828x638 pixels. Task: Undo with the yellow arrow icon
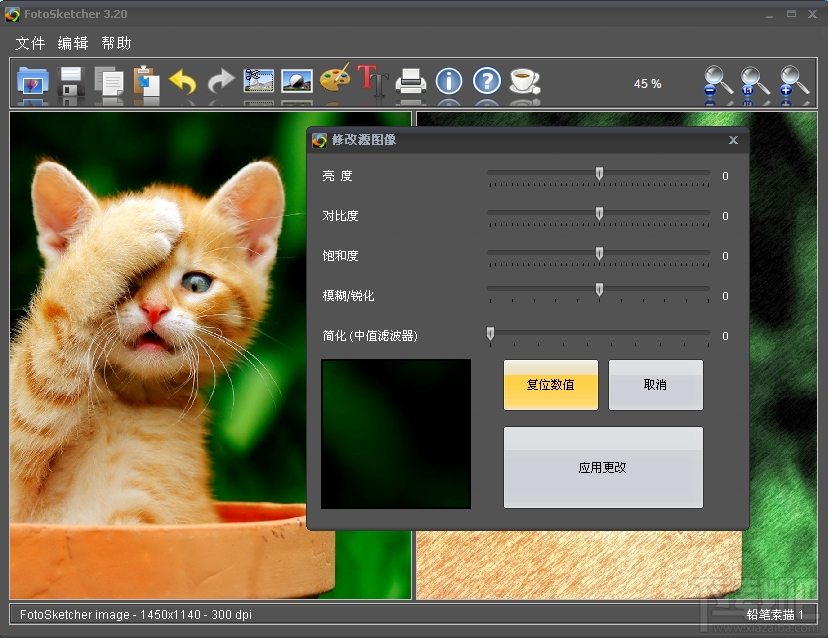pyautogui.click(x=183, y=81)
